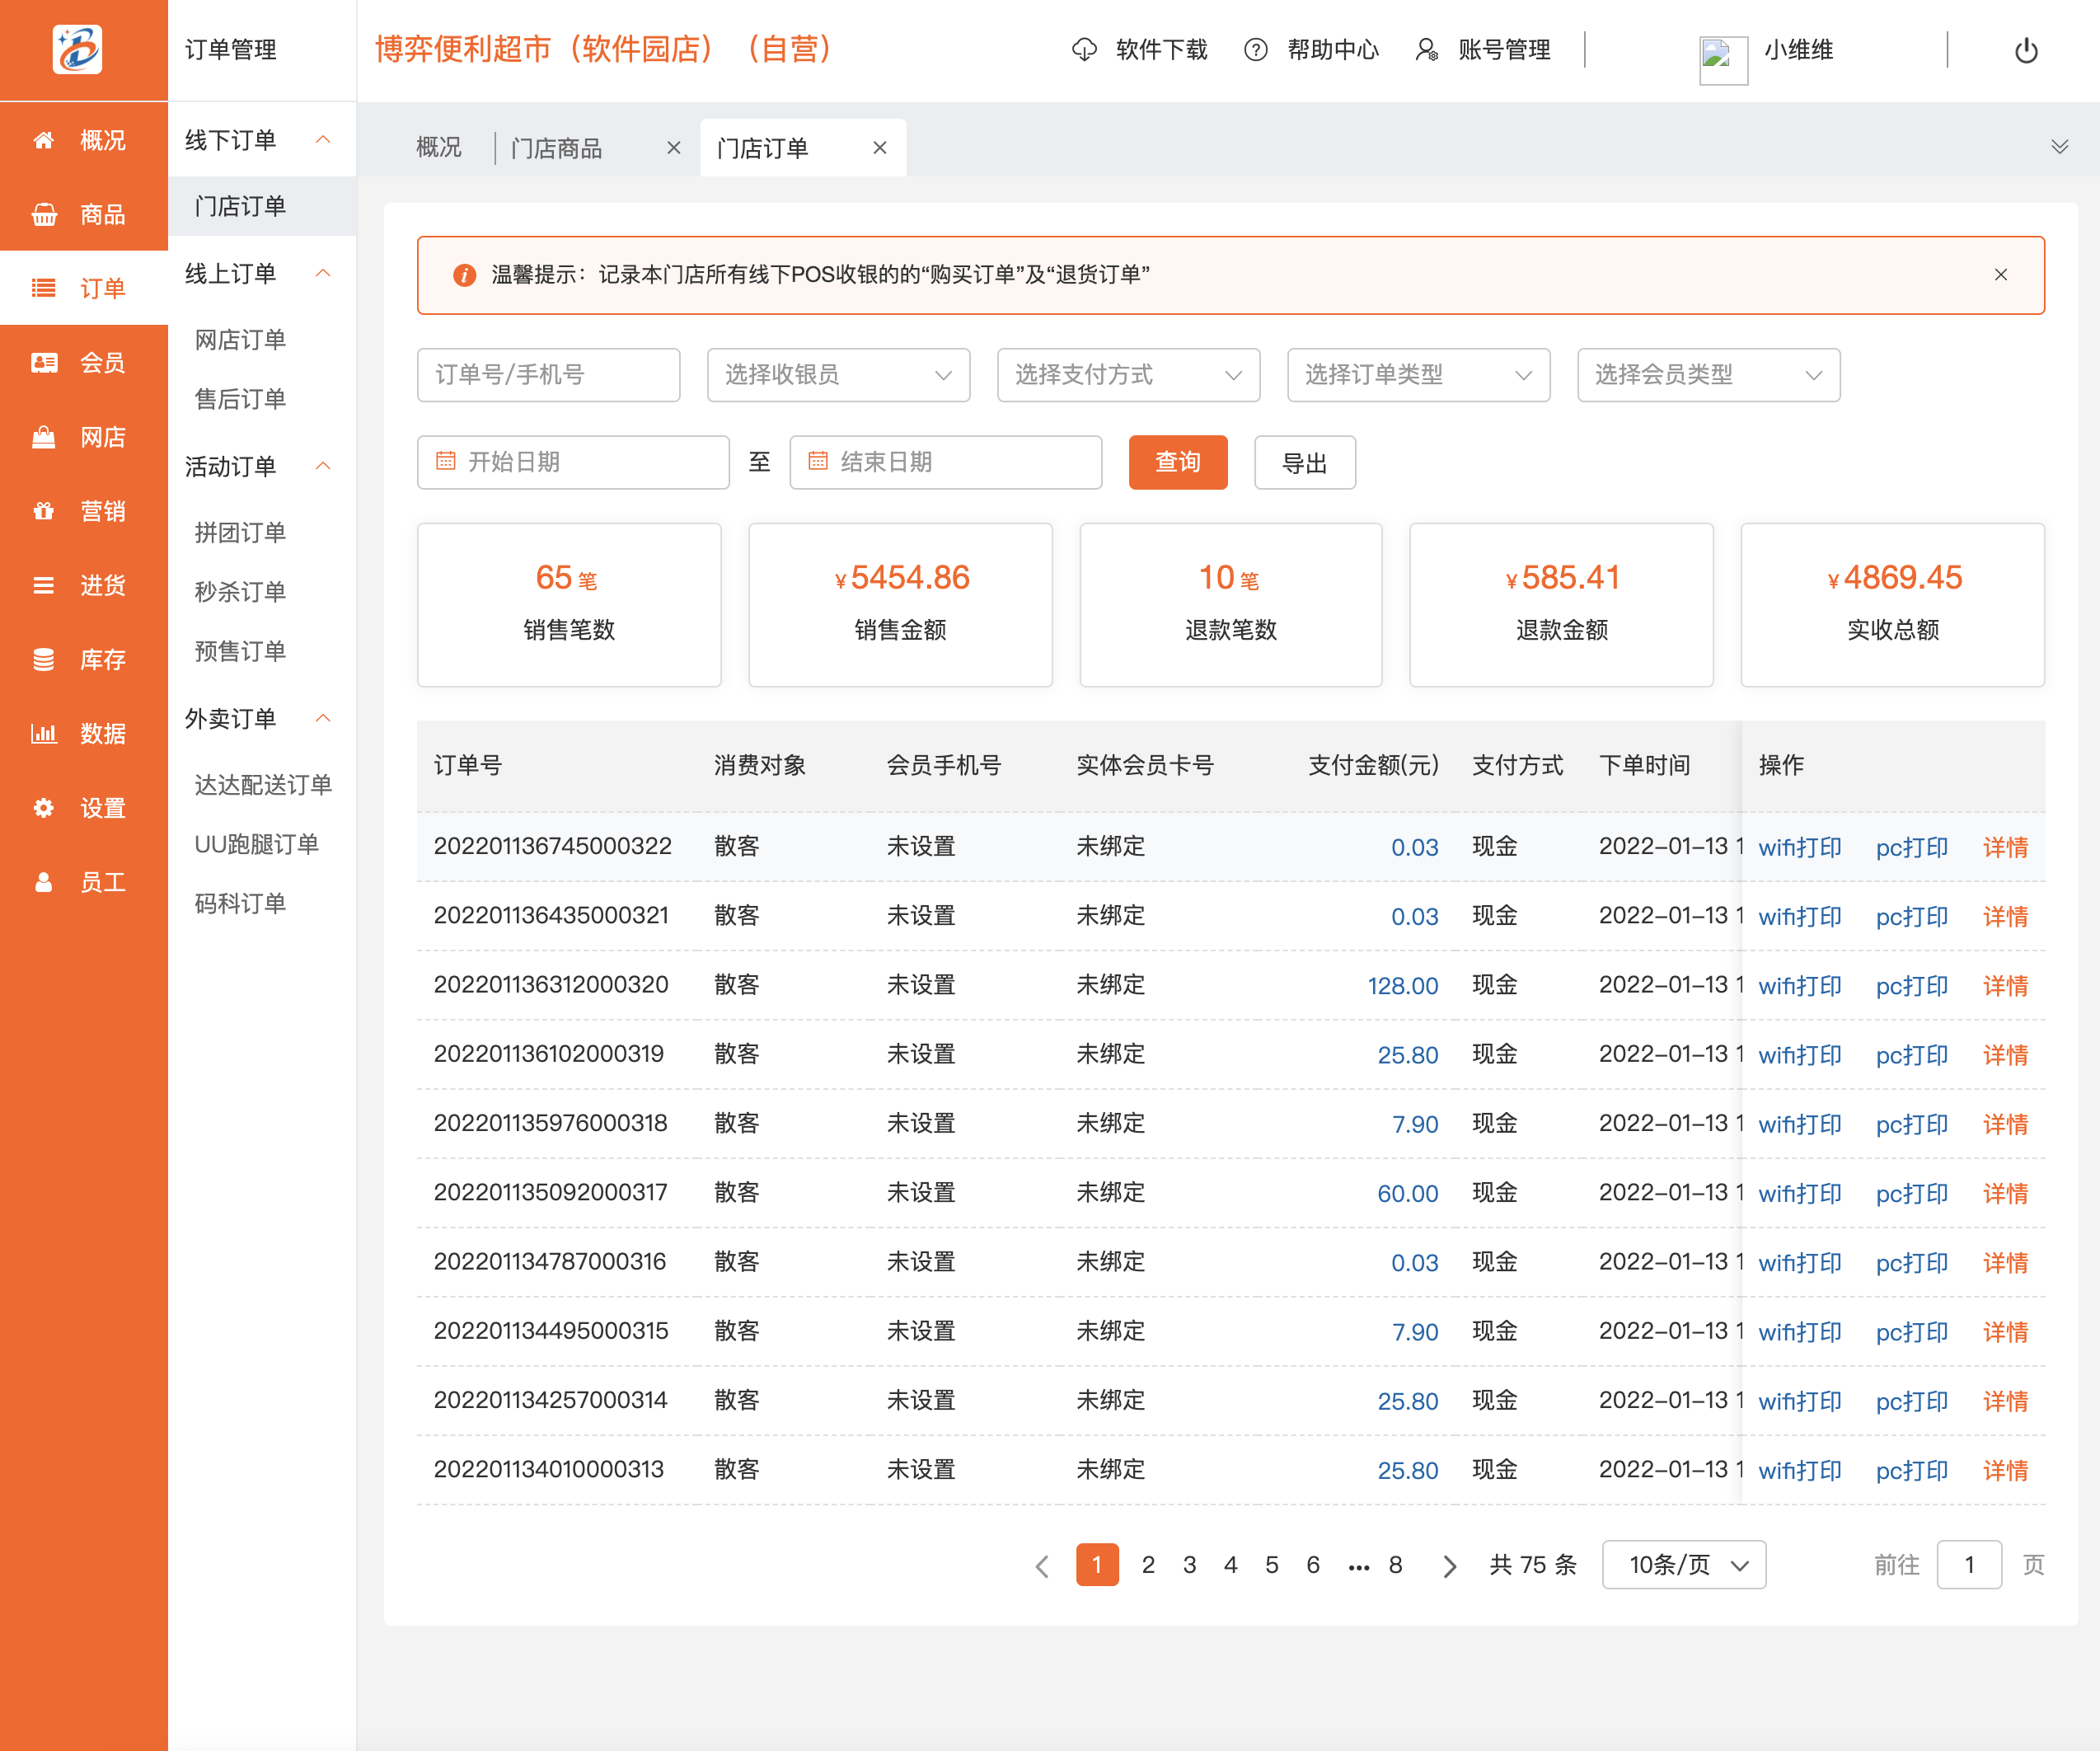Click the software download cloud icon

pos(1084,50)
